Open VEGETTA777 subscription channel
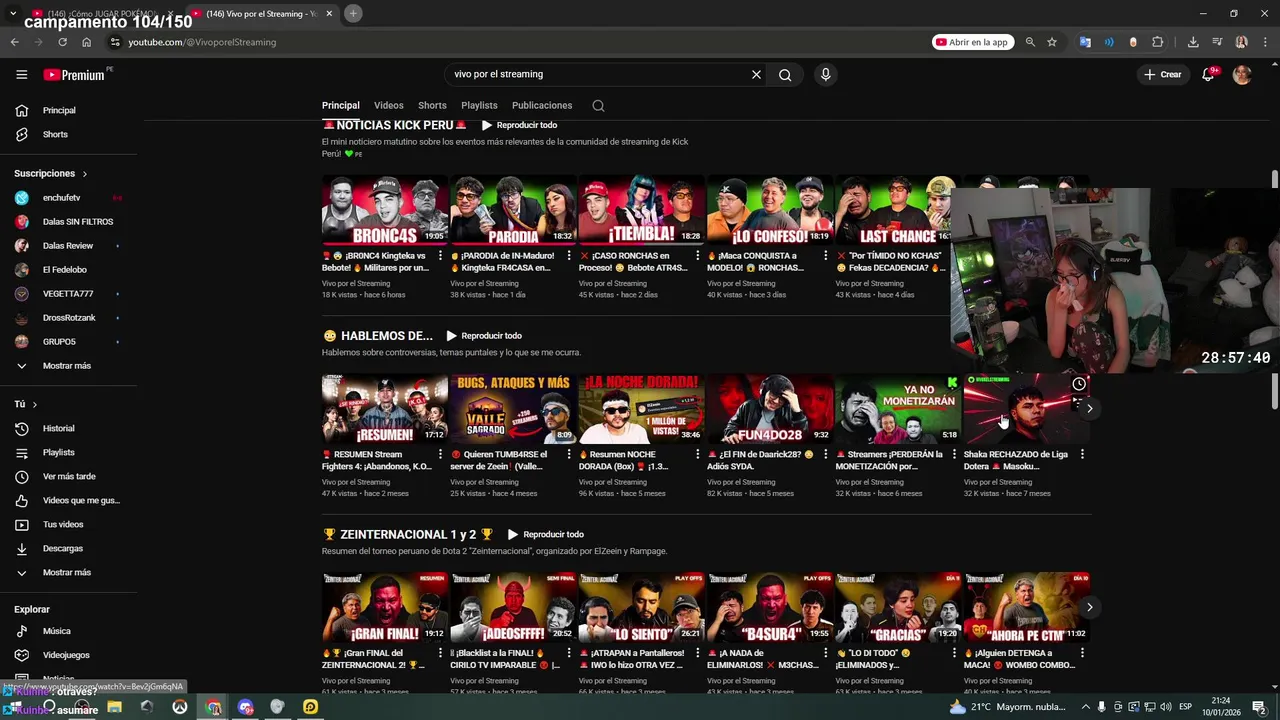 [69, 294]
